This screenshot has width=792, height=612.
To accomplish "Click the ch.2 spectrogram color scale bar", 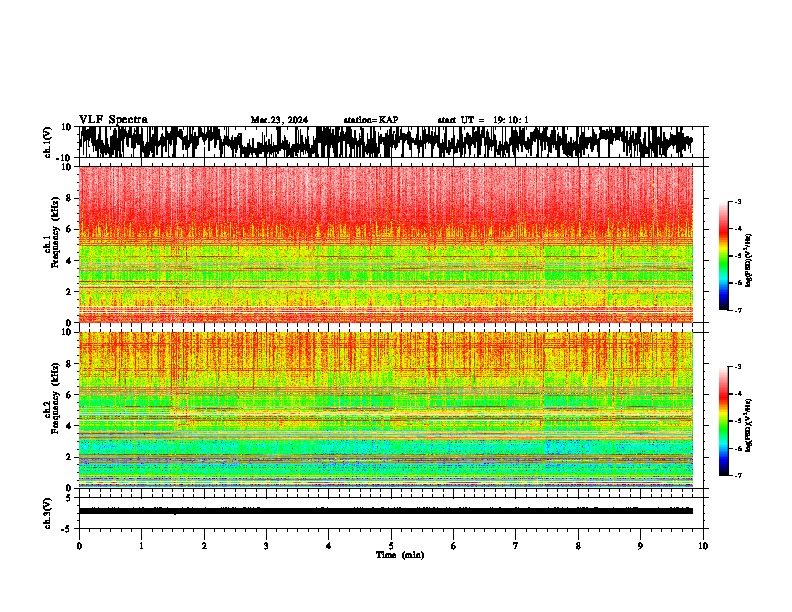I will click(x=724, y=421).
